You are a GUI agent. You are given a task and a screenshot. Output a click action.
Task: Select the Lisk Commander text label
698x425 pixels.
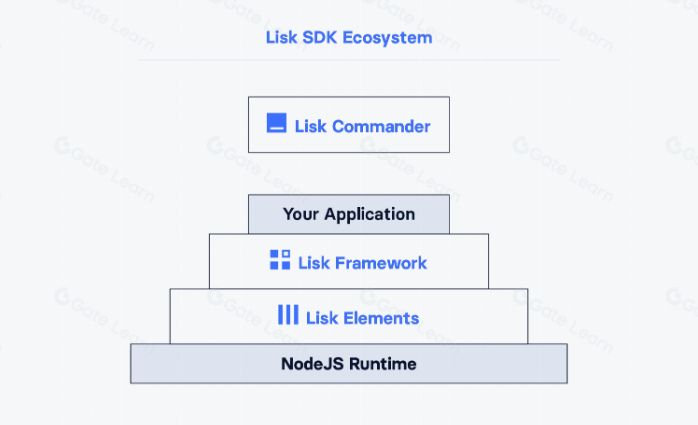[362, 126]
